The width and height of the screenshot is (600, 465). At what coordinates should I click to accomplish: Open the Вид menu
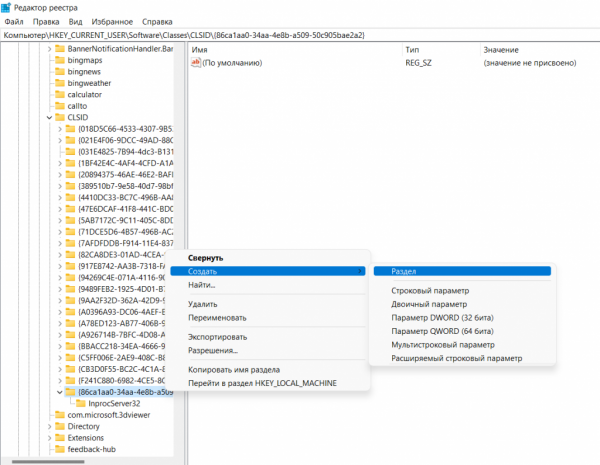[75, 22]
